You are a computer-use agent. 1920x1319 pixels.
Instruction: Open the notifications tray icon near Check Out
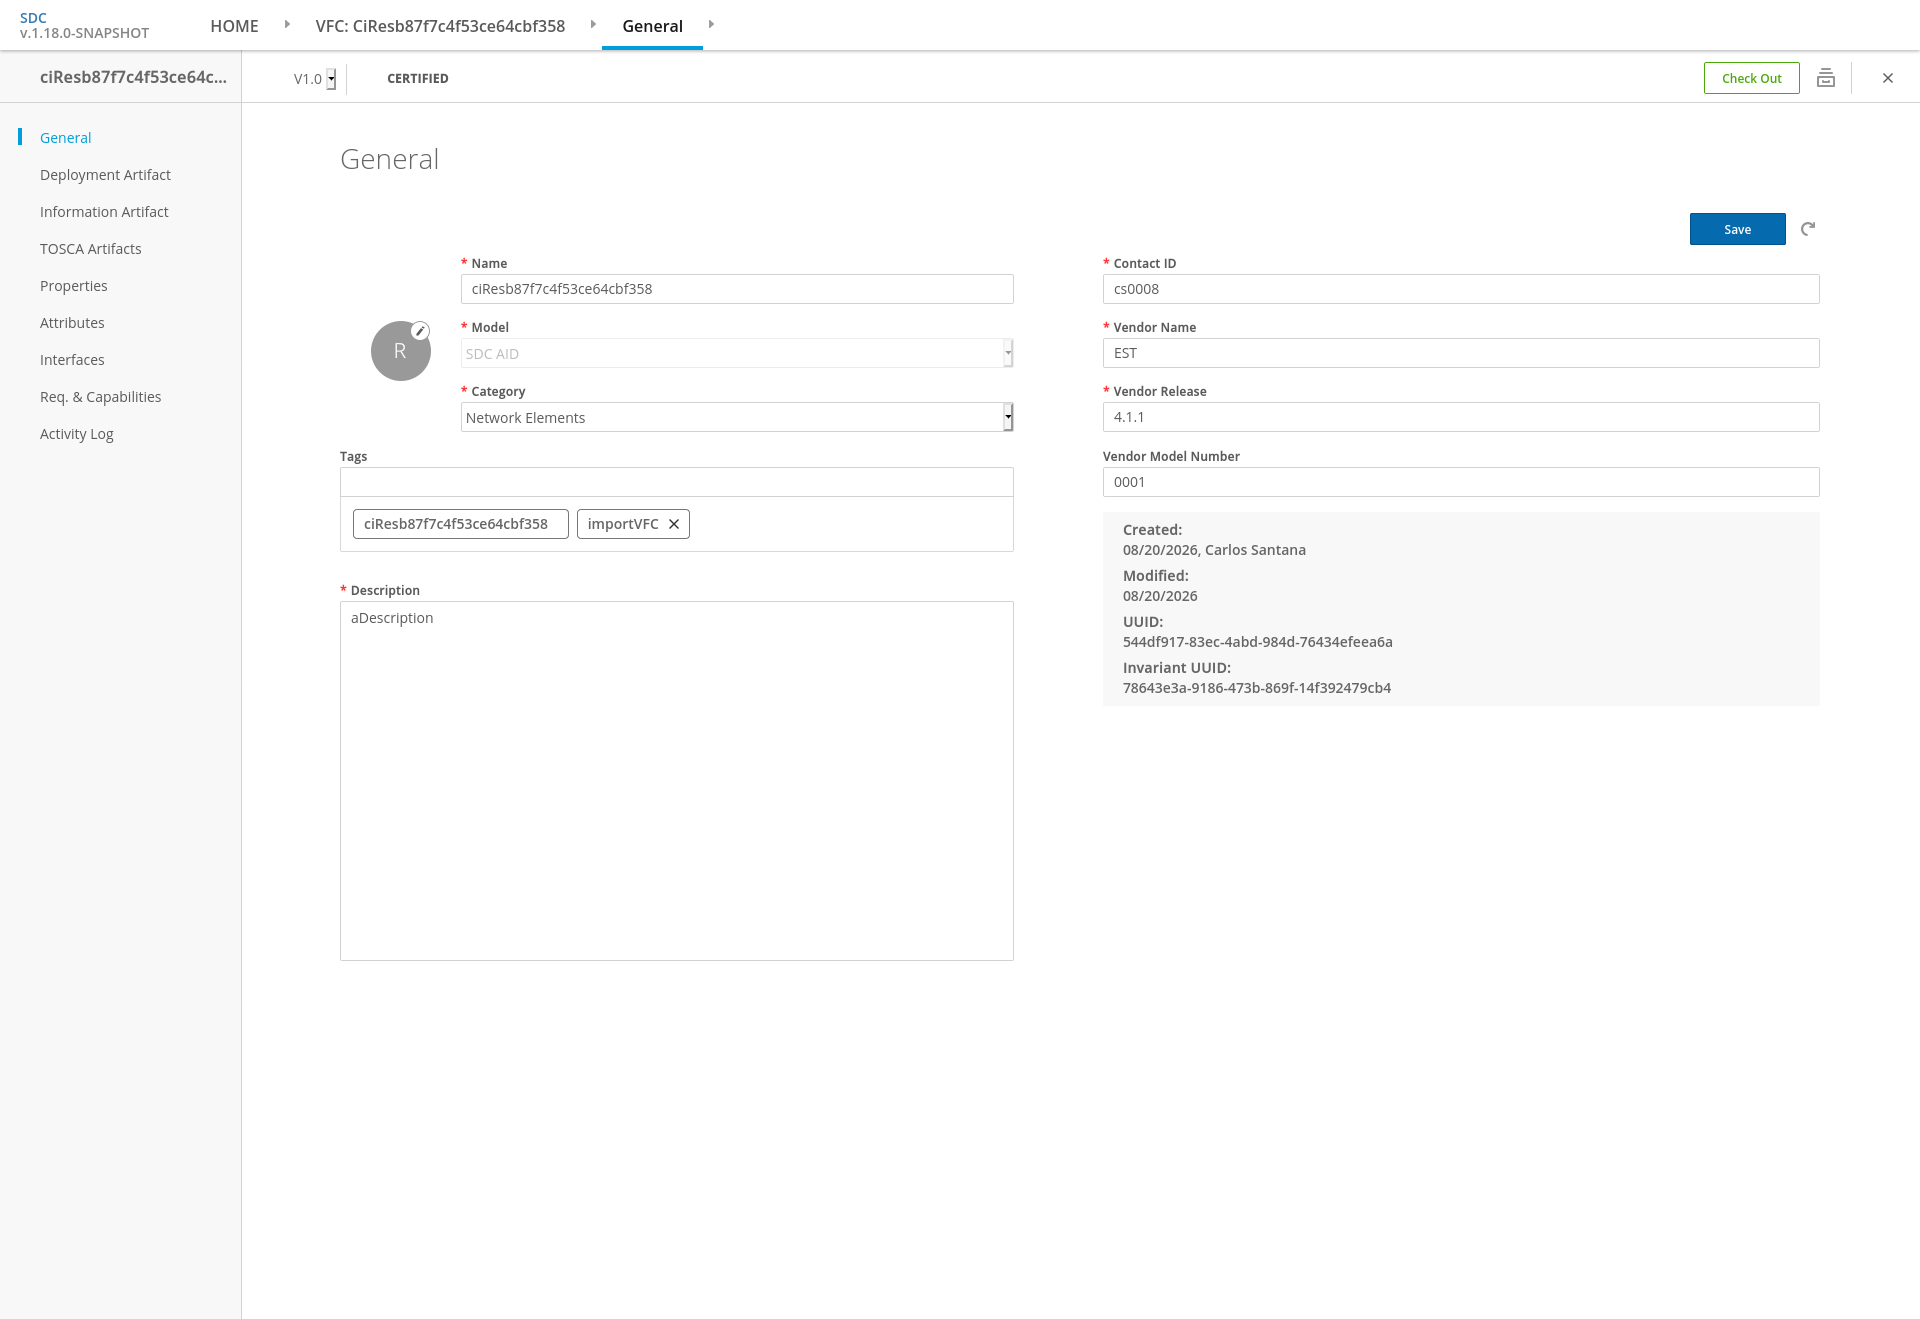click(x=1826, y=78)
